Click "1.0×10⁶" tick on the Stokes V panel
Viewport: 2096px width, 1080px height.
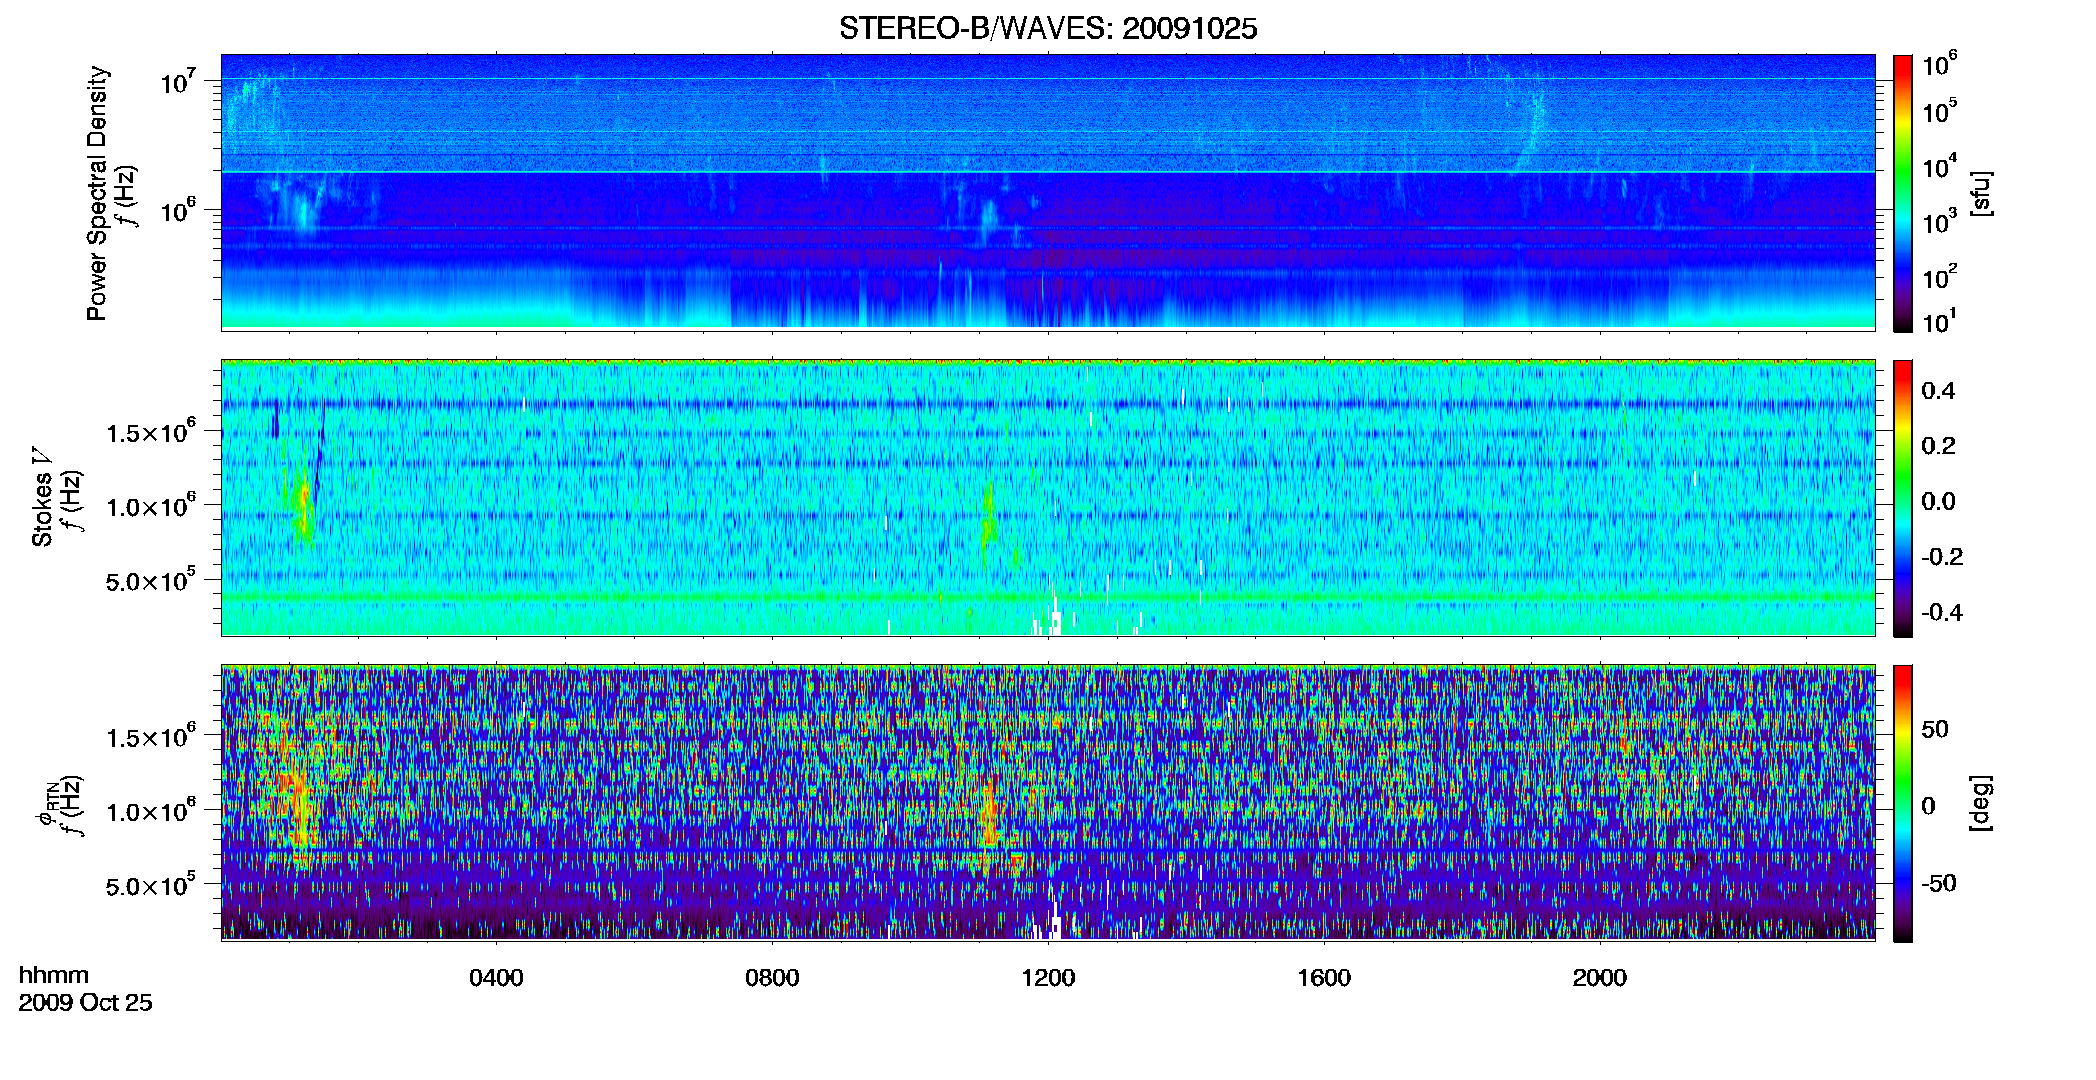click(151, 506)
